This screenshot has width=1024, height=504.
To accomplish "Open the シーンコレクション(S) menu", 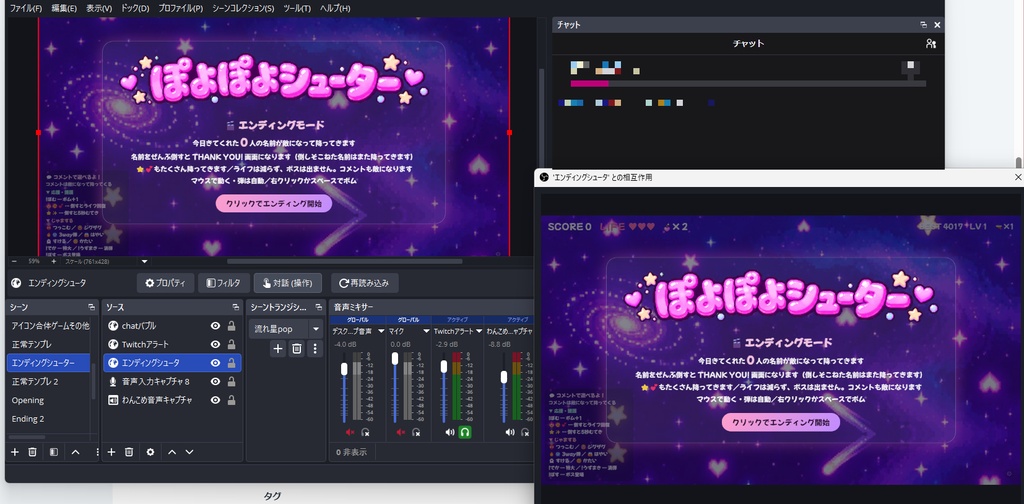I will (x=243, y=8).
